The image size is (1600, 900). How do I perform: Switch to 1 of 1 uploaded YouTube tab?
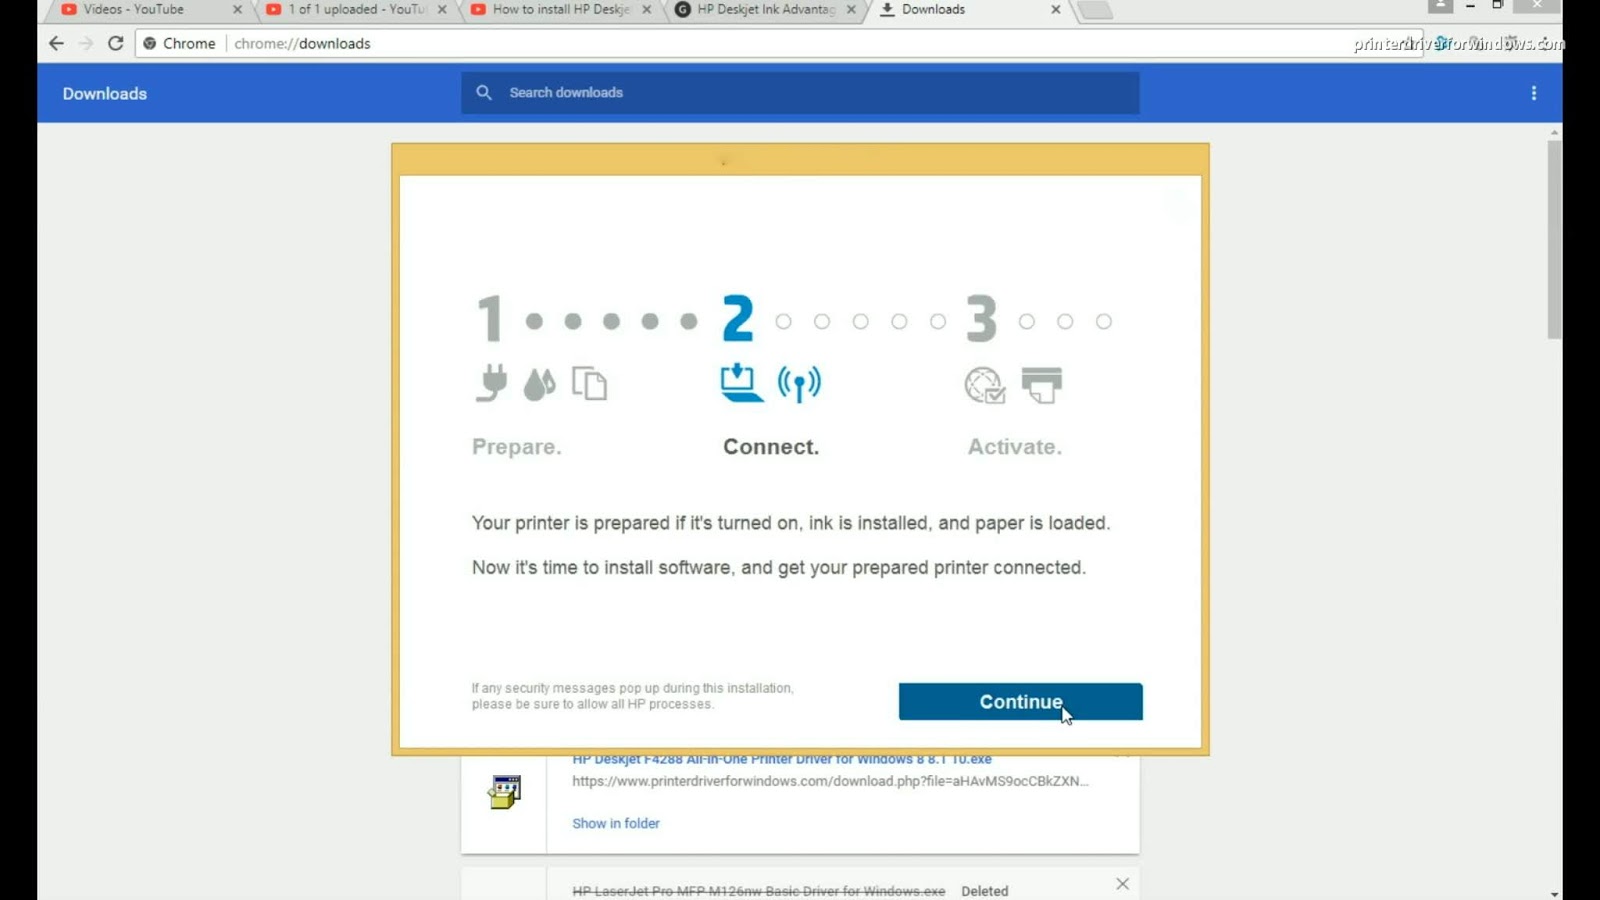click(x=355, y=9)
